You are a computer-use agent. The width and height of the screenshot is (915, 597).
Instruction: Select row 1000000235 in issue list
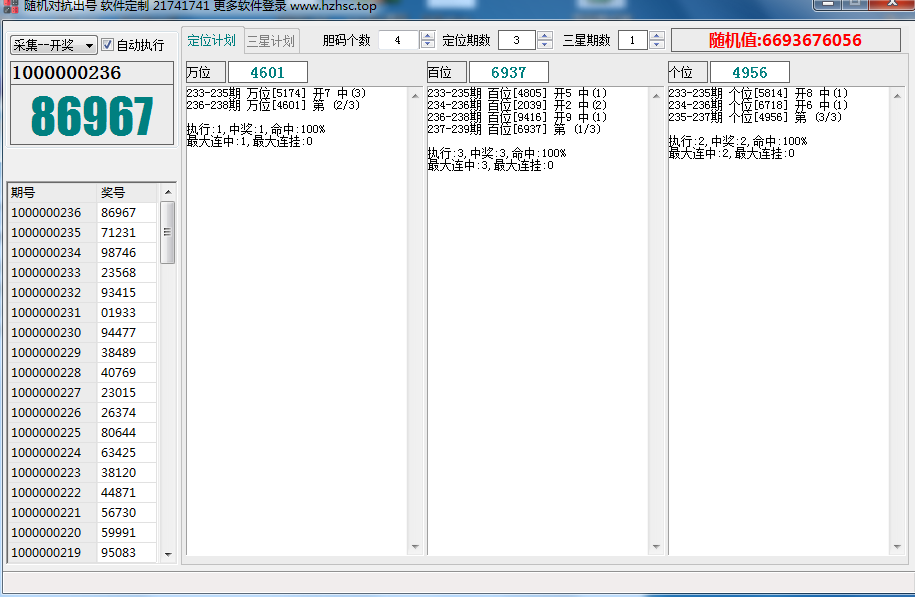[x=82, y=232]
